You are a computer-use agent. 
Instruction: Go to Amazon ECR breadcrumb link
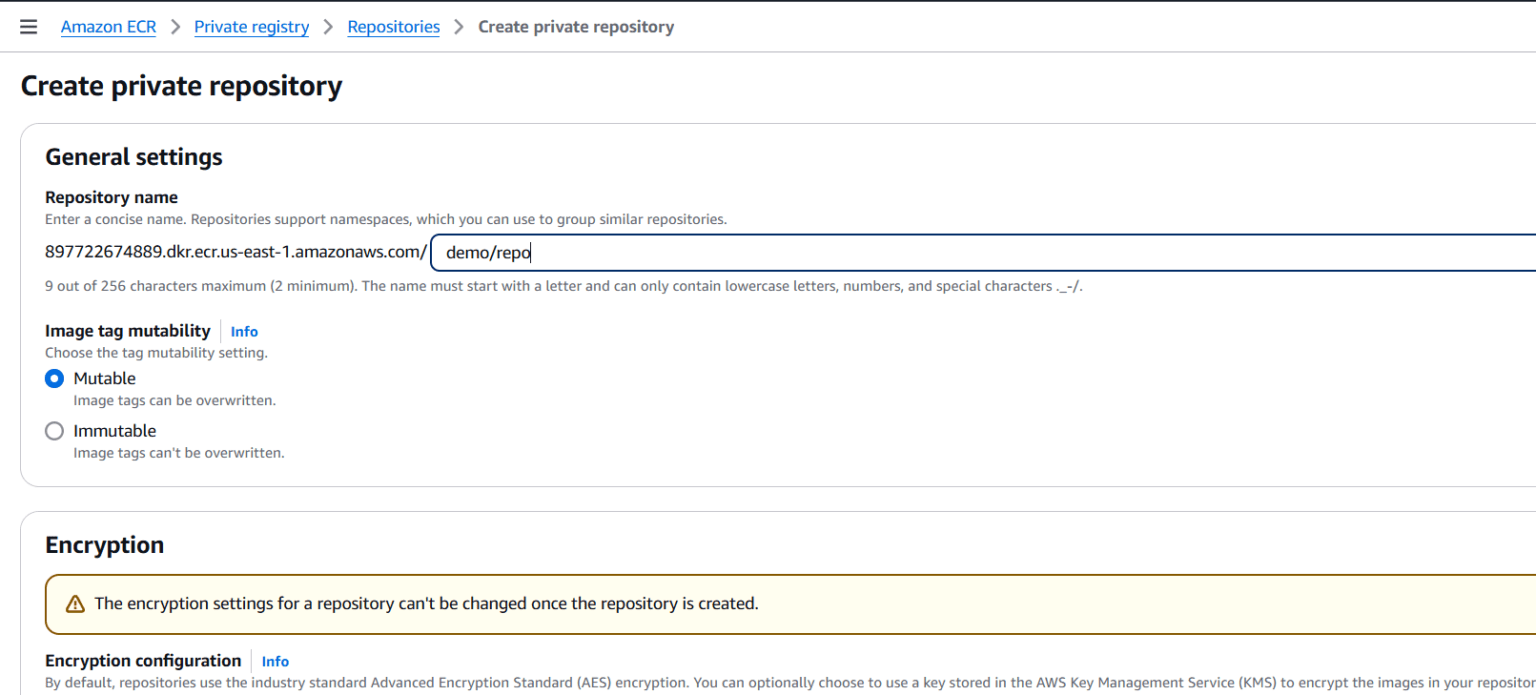point(108,27)
